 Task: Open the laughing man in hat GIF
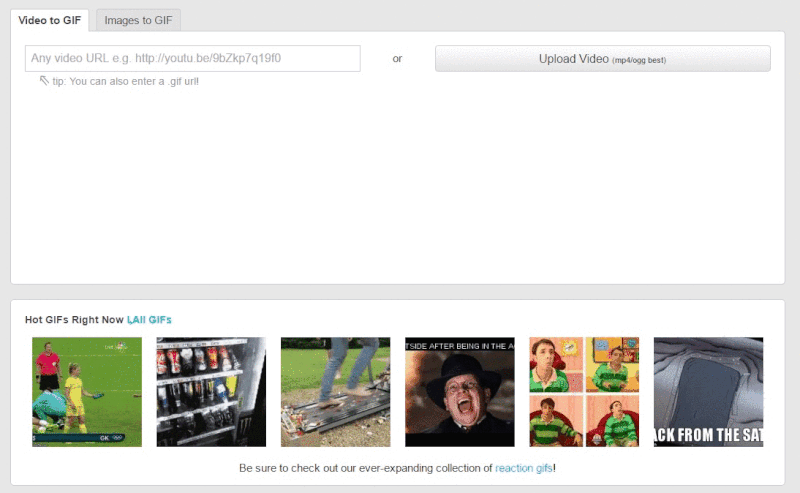coord(460,392)
